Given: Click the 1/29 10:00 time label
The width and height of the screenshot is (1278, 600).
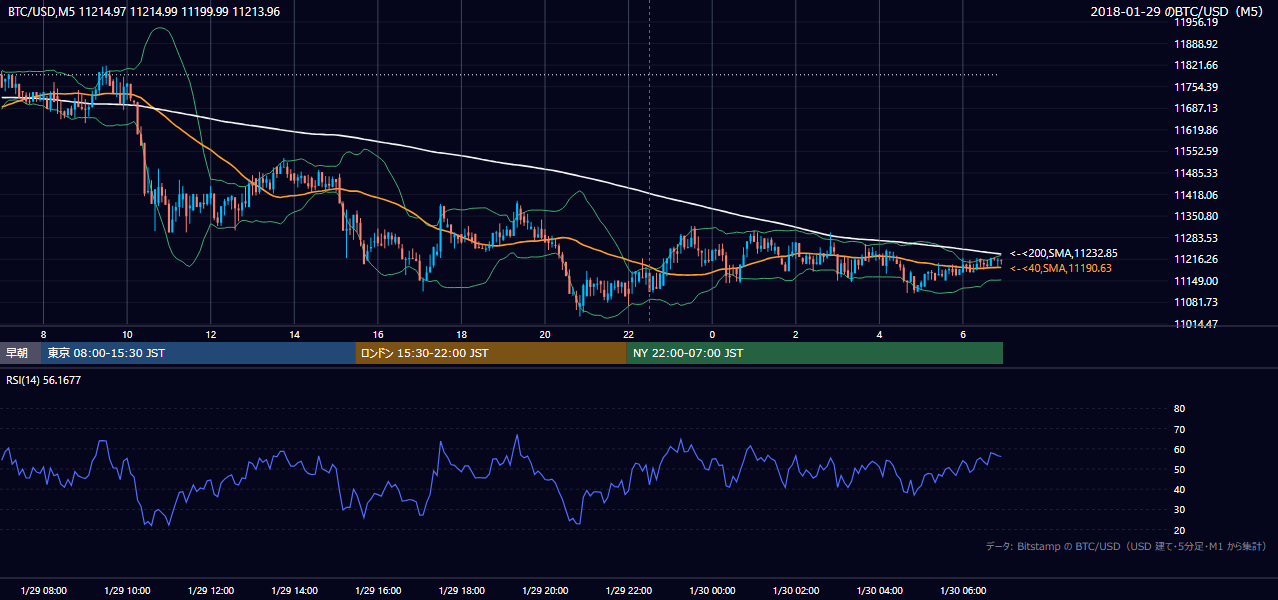Looking at the screenshot, I should click(127, 590).
